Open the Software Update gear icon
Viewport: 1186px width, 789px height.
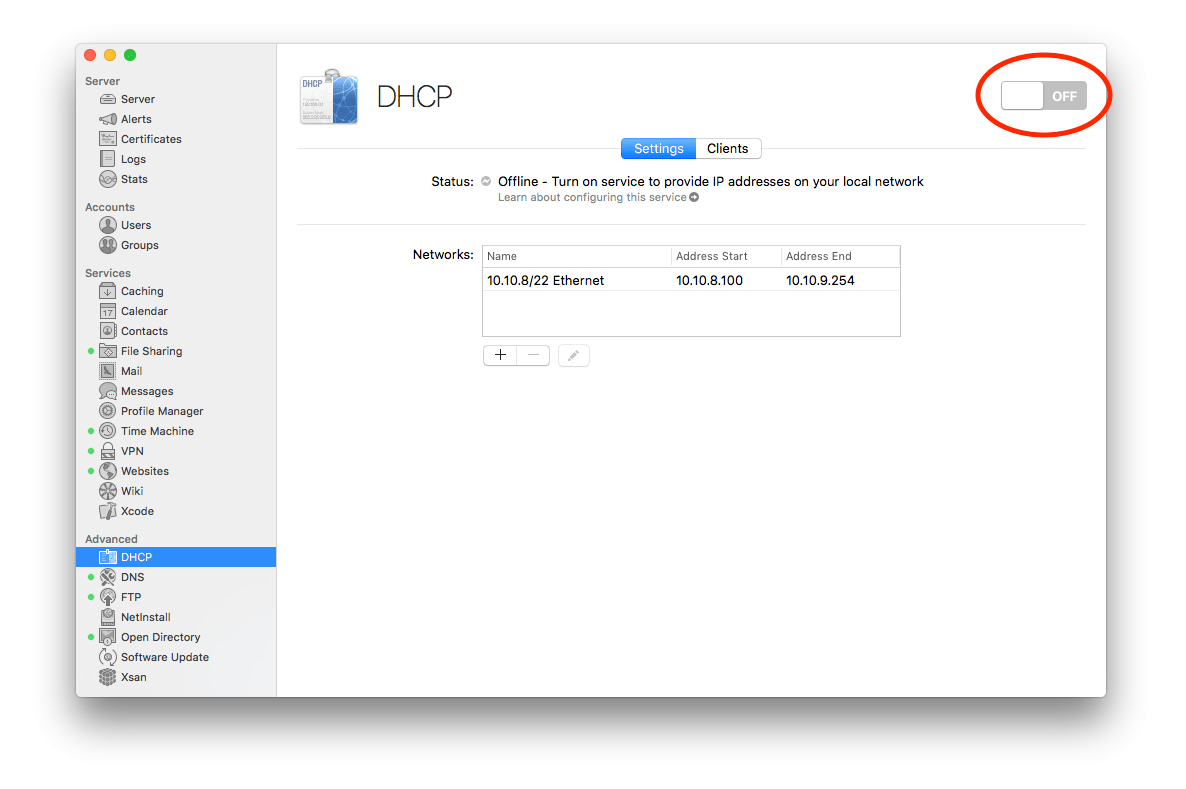pyautogui.click(x=108, y=657)
